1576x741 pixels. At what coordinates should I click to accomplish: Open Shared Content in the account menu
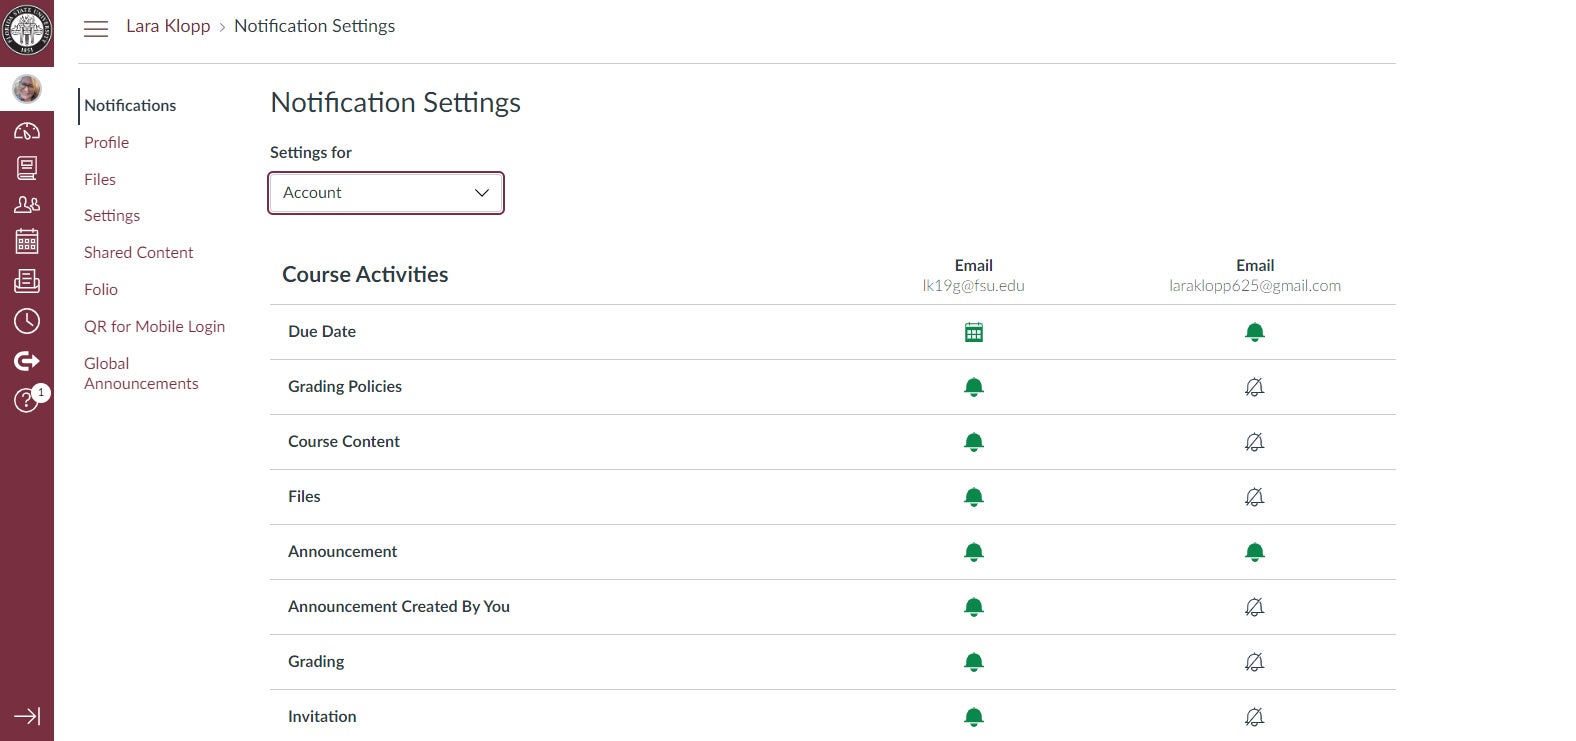click(138, 252)
